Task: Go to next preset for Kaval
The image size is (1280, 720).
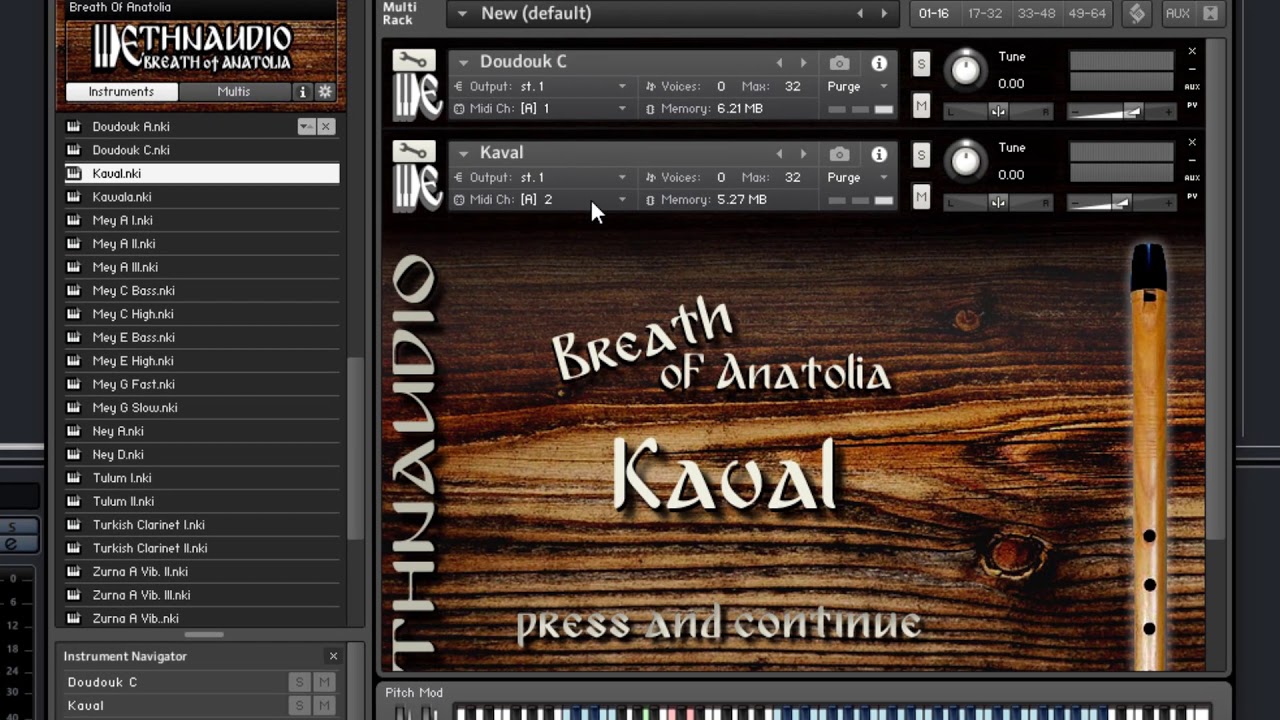Action: (803, 154)
